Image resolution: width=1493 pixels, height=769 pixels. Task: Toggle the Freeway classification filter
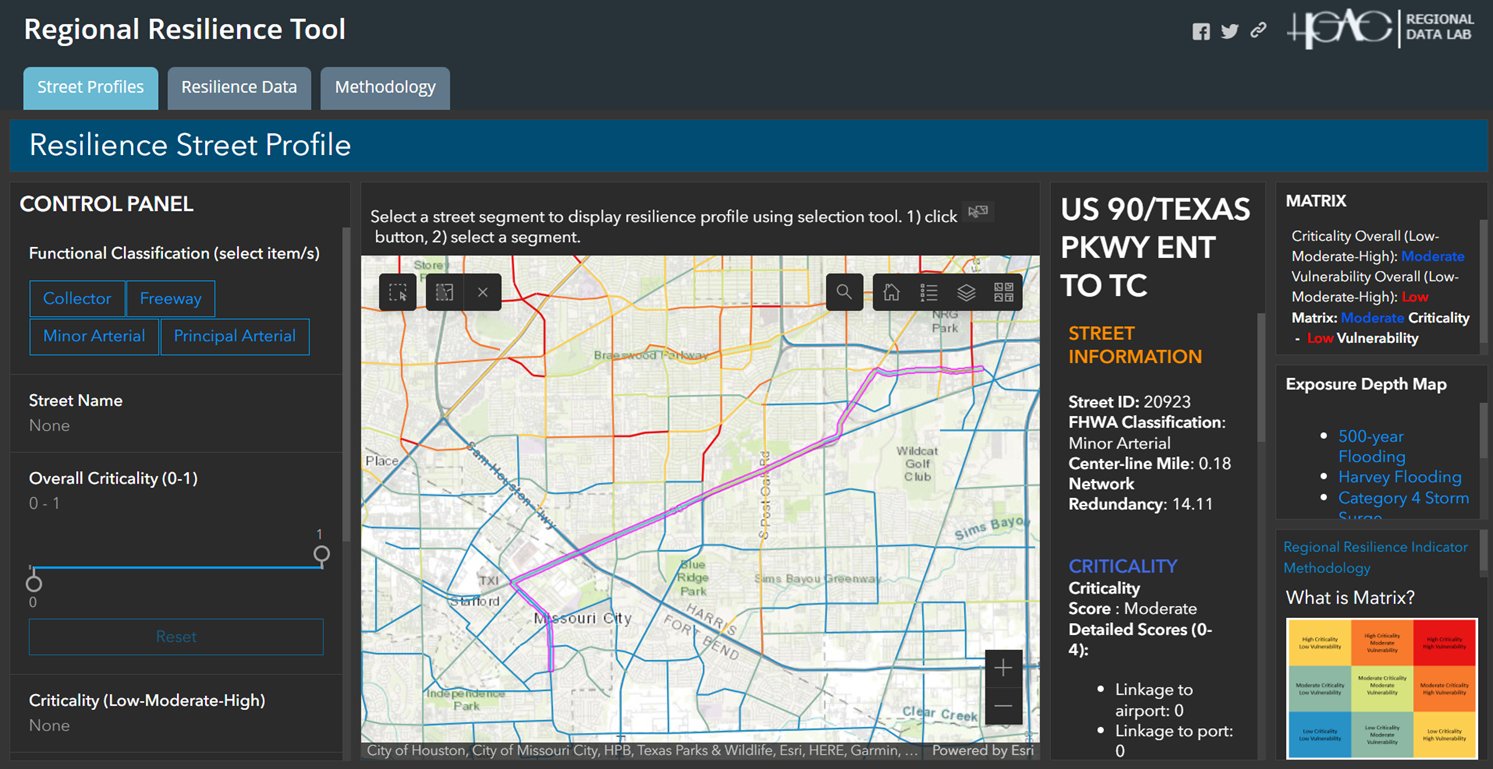pyautogui.click(x=171, y=298)
